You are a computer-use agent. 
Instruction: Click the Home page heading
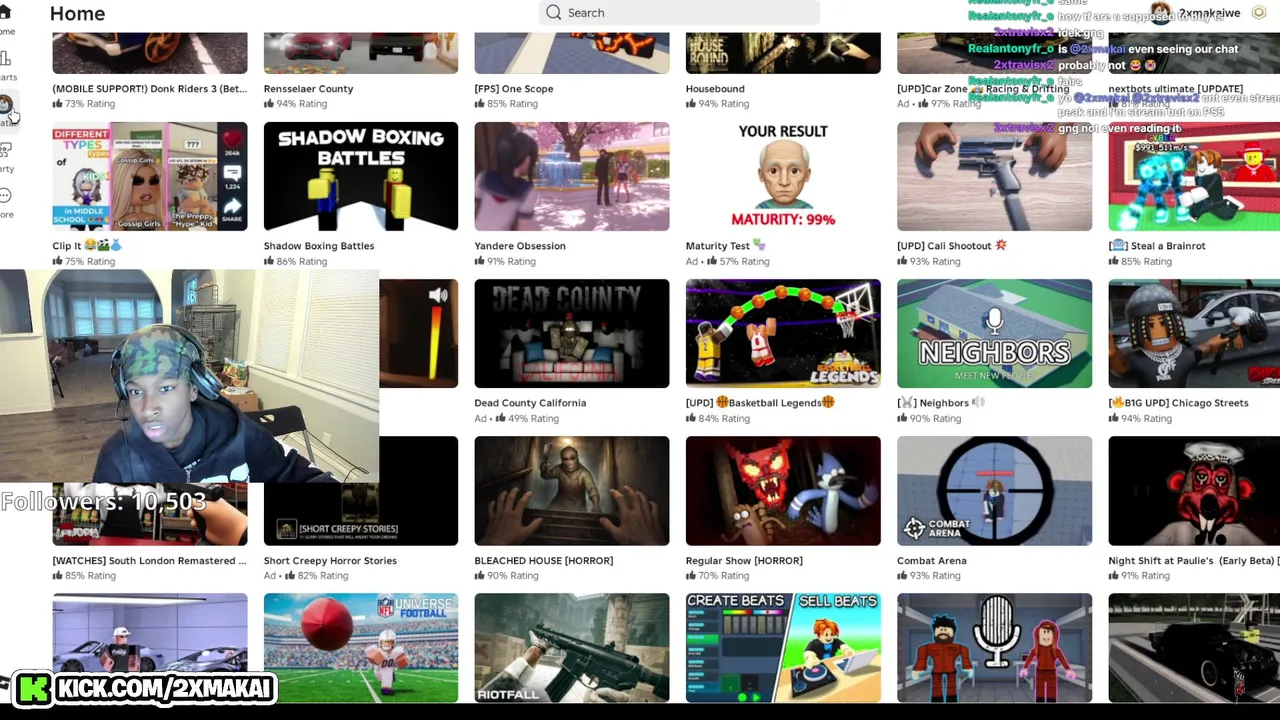(x=77, y=13)
